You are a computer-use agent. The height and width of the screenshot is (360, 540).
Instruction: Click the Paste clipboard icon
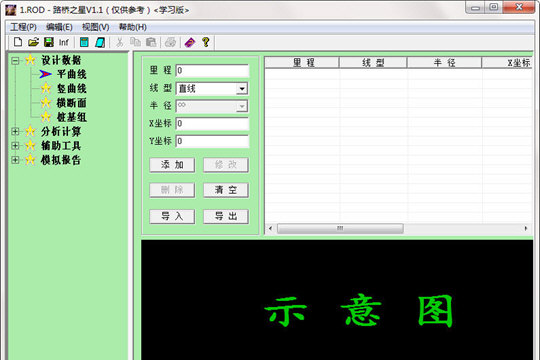[x=151, y=42]
